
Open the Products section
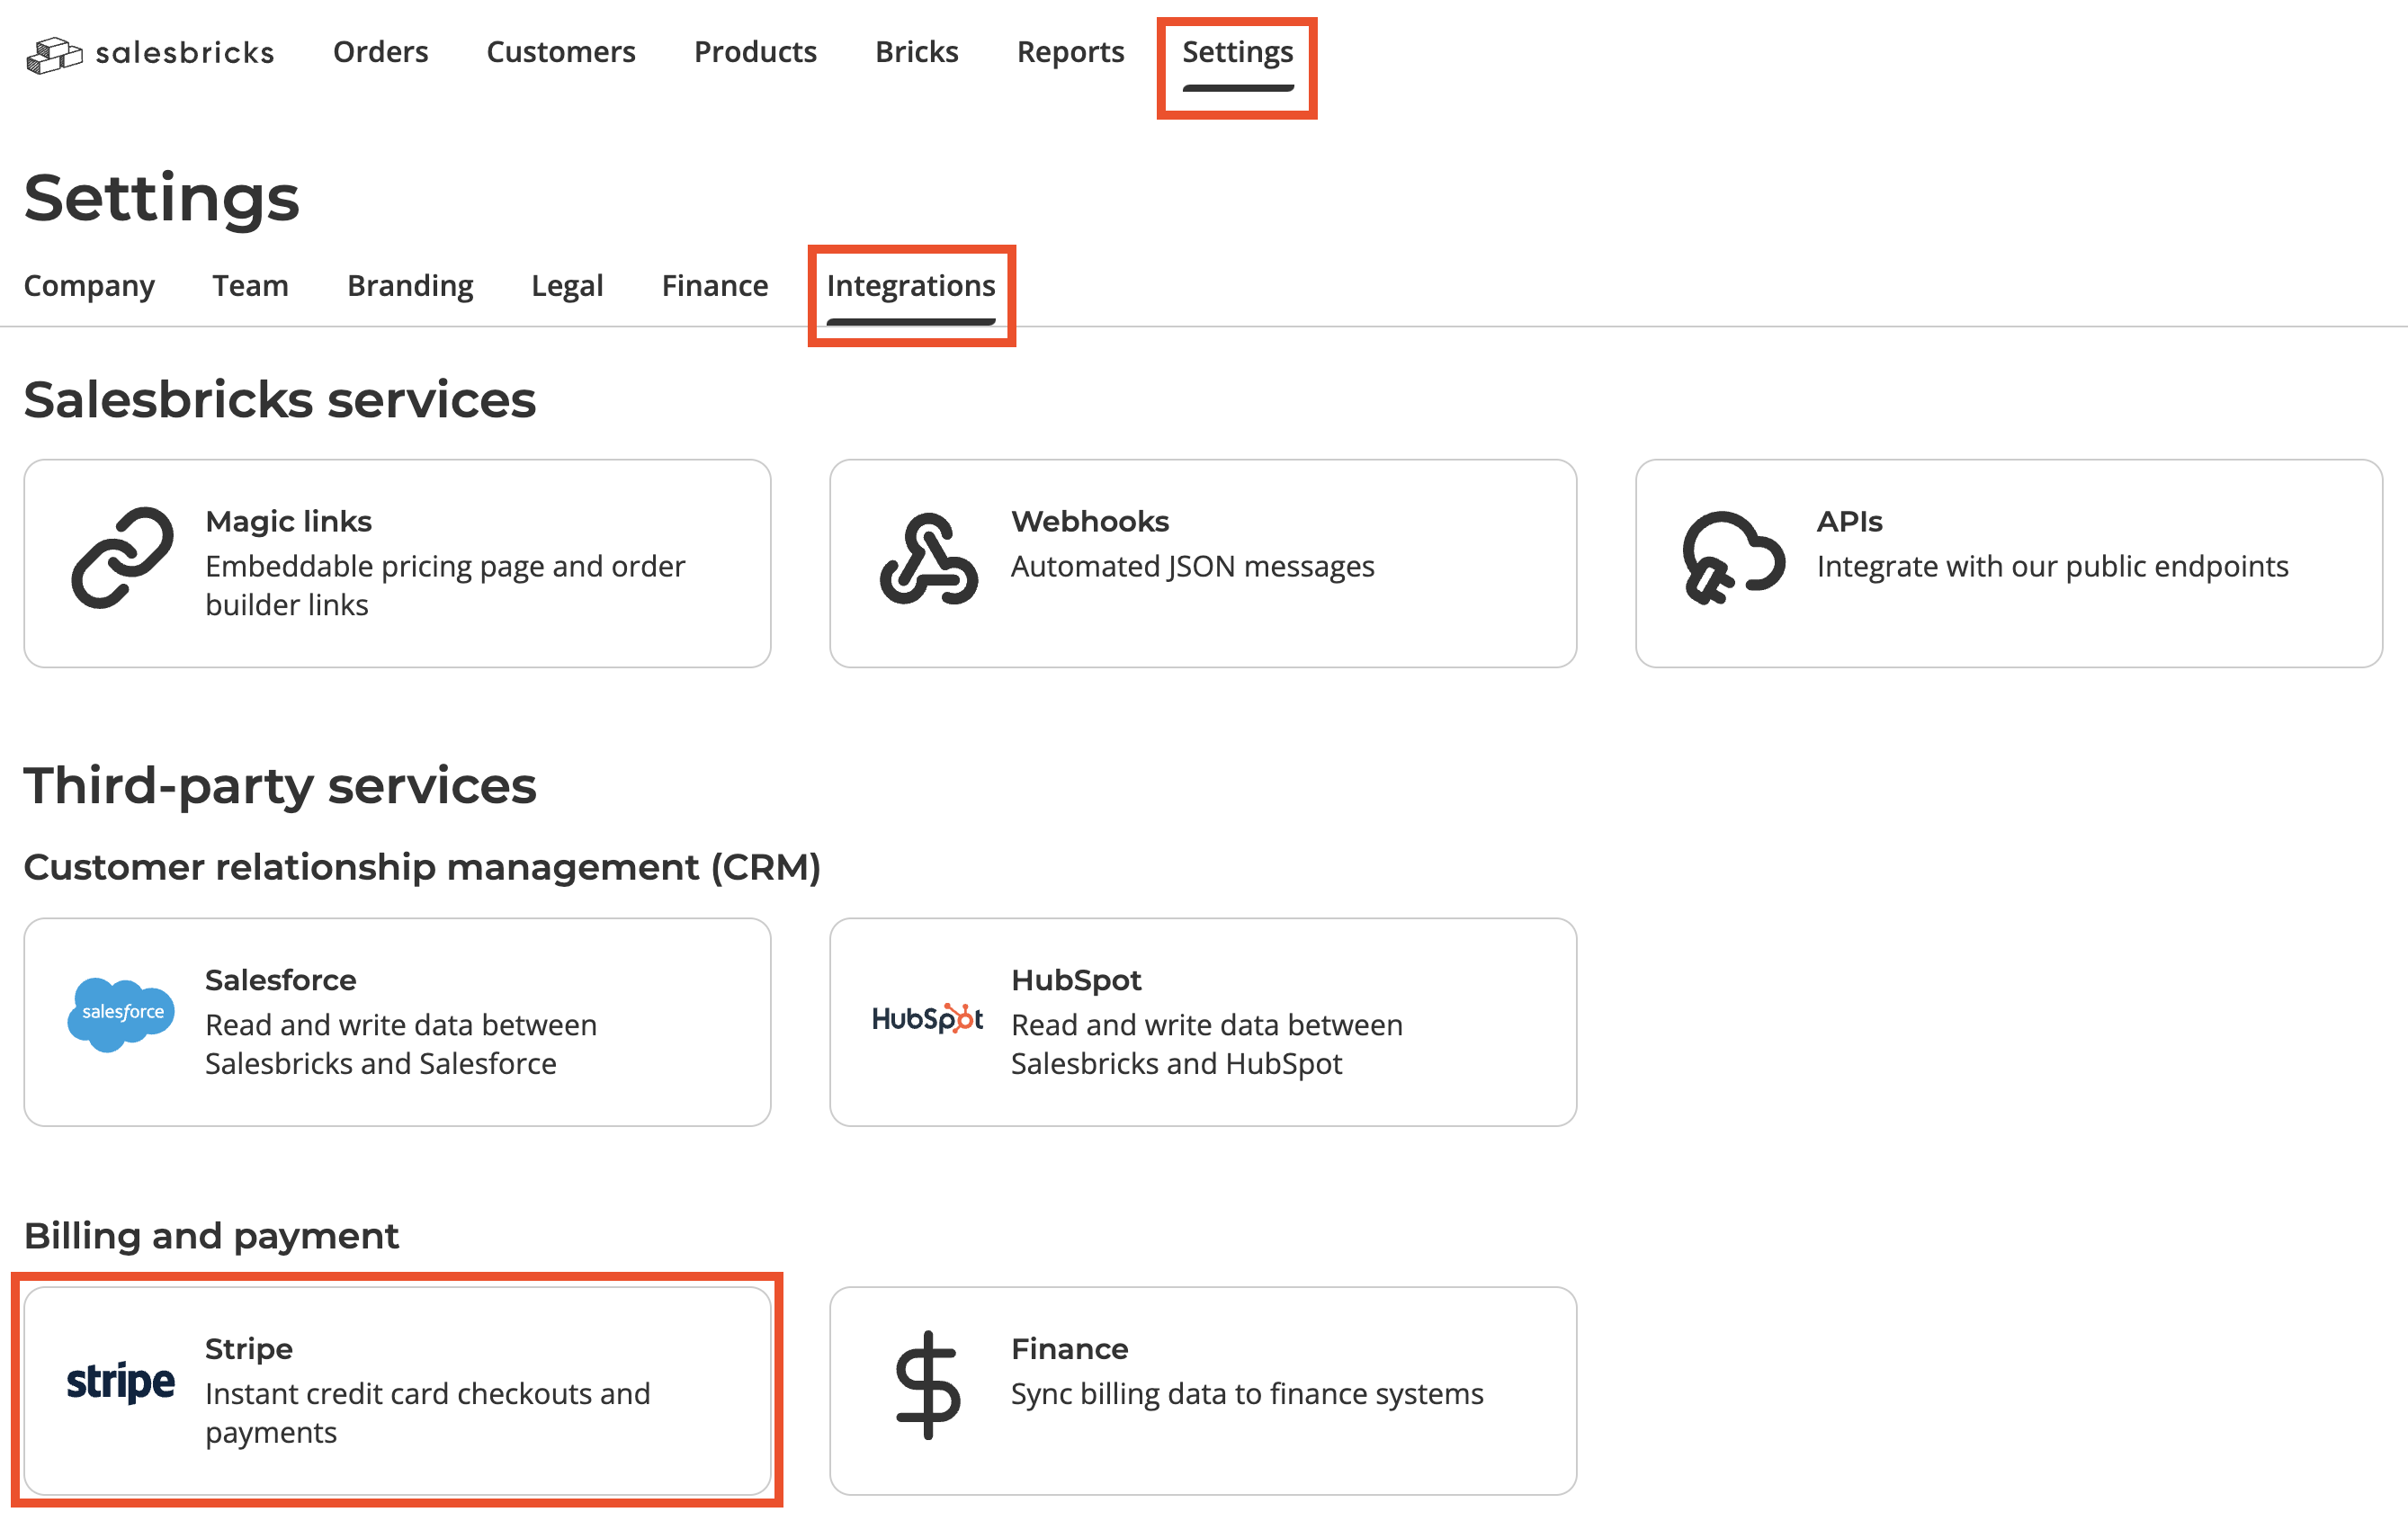(755, 52)
